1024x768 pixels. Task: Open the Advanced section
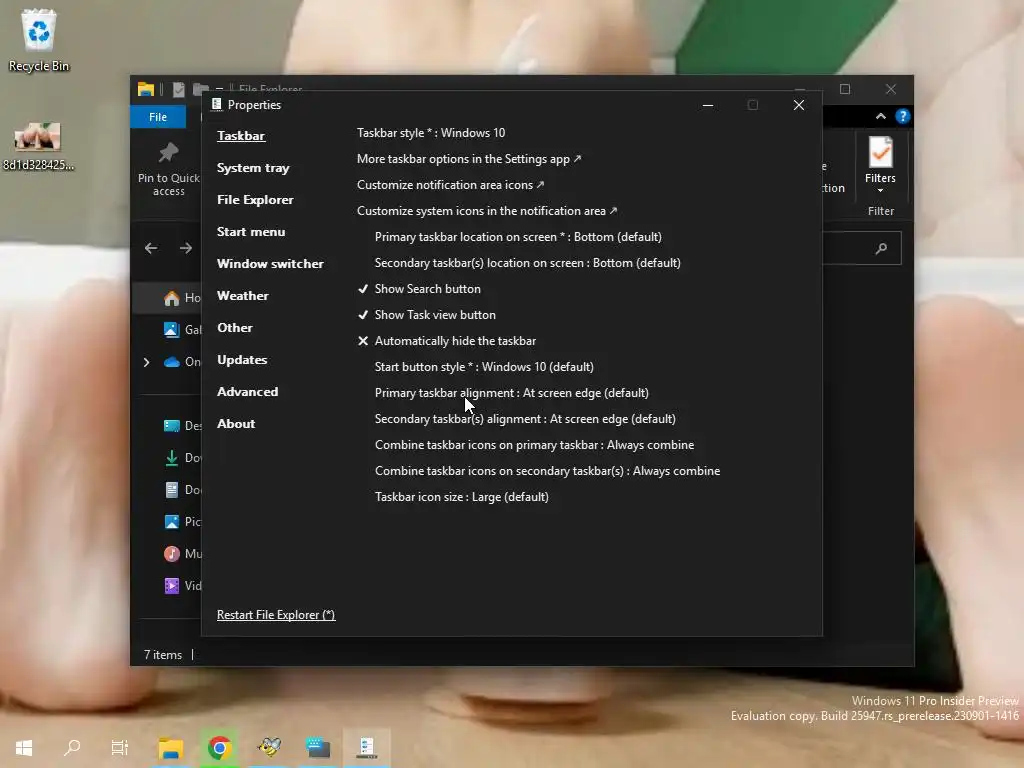[x=248, y=392]
